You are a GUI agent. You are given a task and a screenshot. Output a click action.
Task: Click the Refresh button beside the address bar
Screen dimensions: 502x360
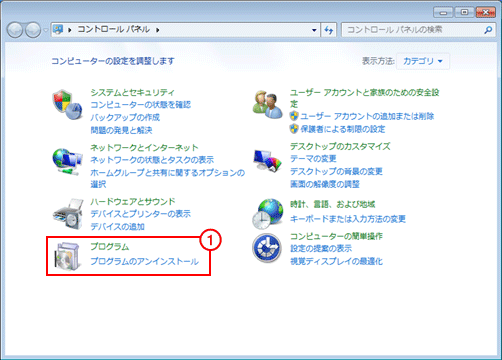329,30
